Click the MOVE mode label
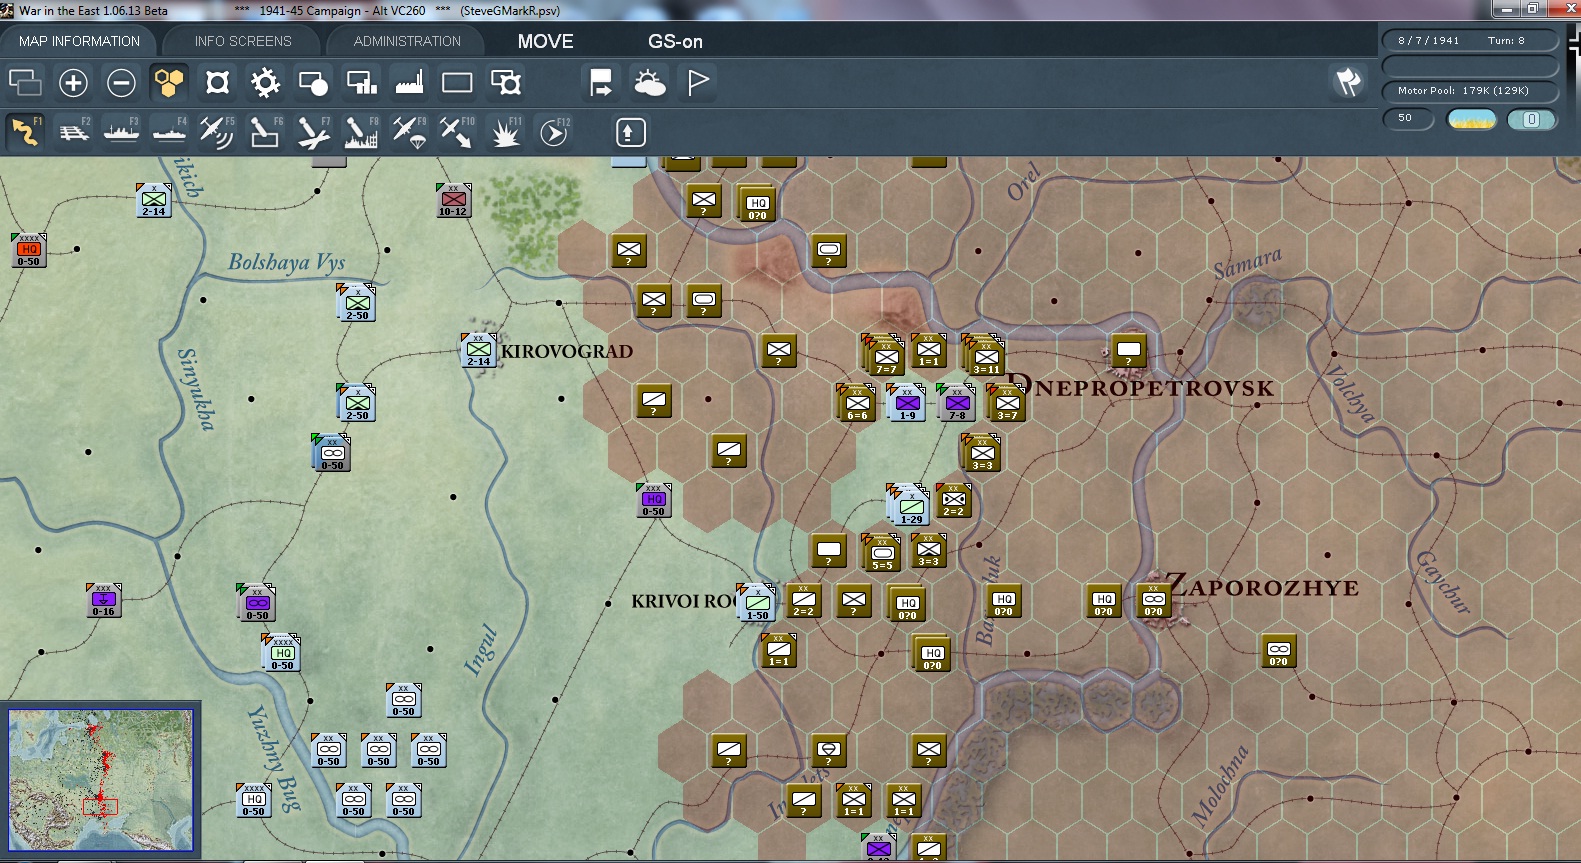 546,41
